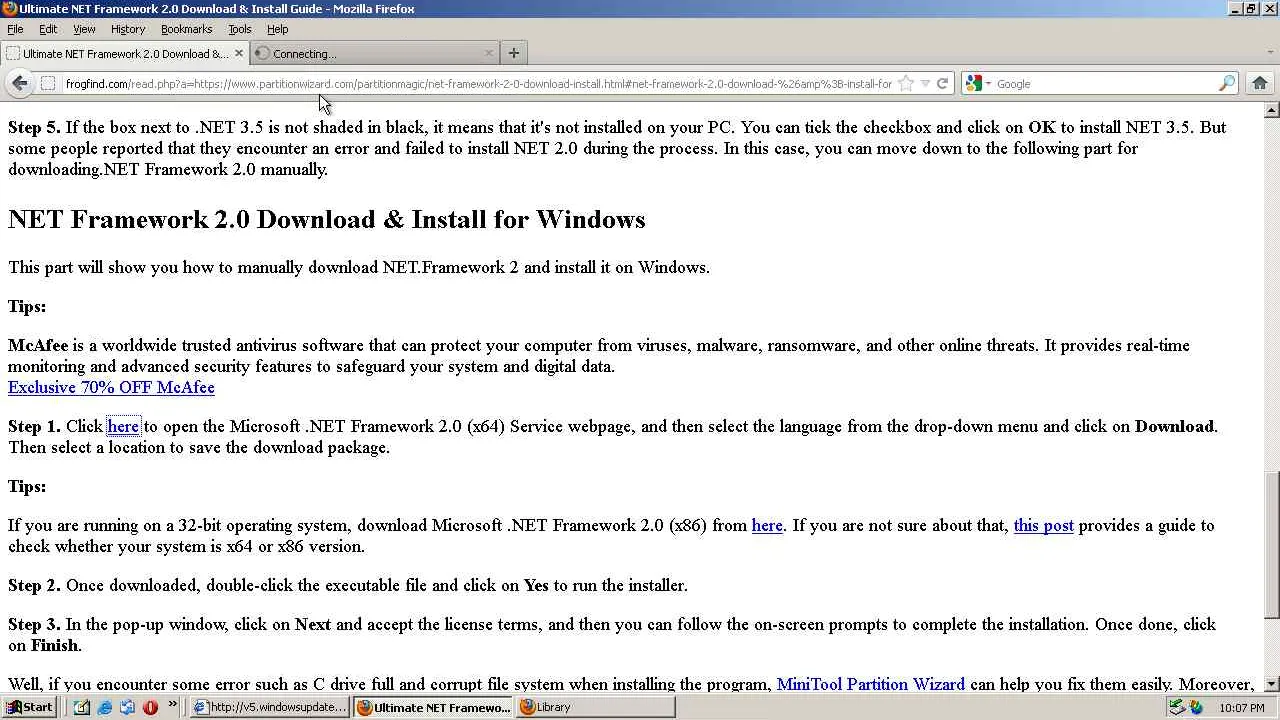Open the 'this post' link
The width and height of the screenshot is (1280, 720).
coord(1044,525)
